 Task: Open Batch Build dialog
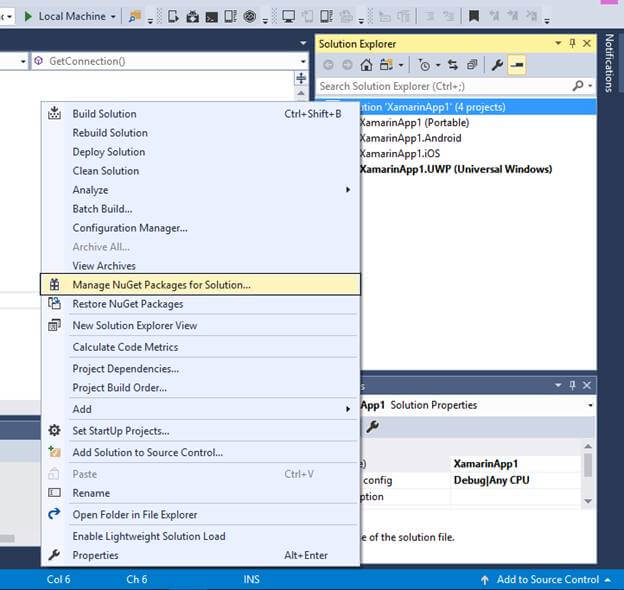(x=201, y=209)
